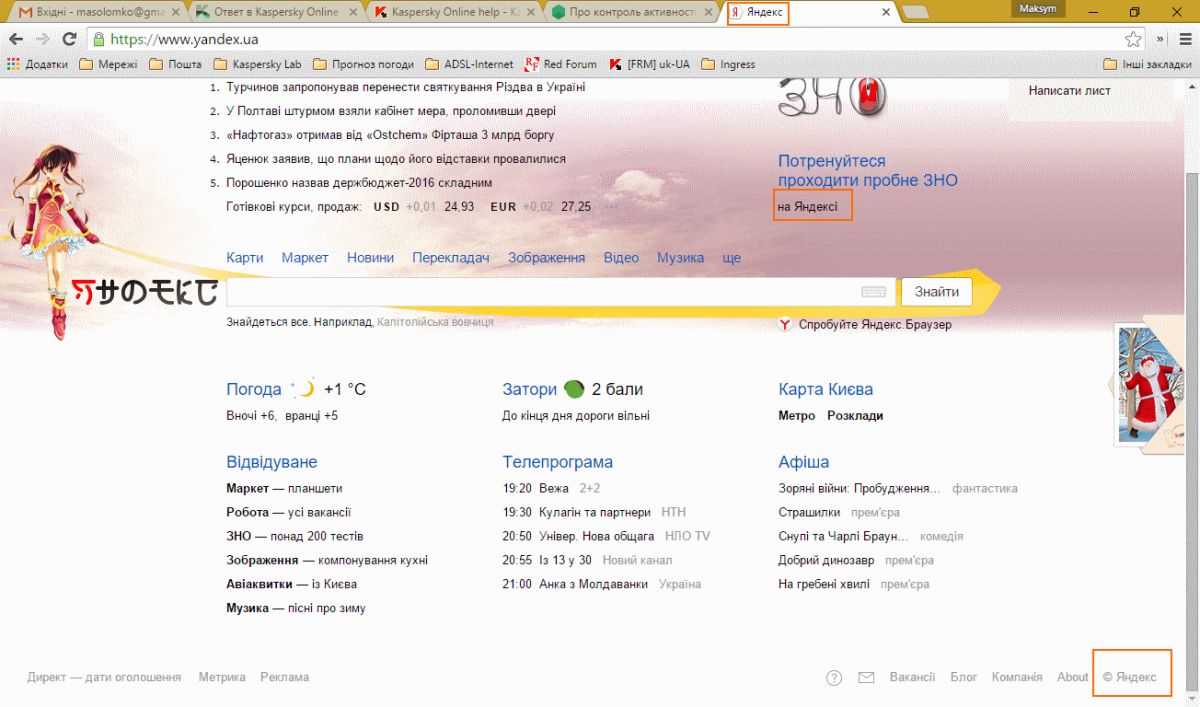Click the browser forward arrow
1200x707 pixels.
tap(42, 39)
